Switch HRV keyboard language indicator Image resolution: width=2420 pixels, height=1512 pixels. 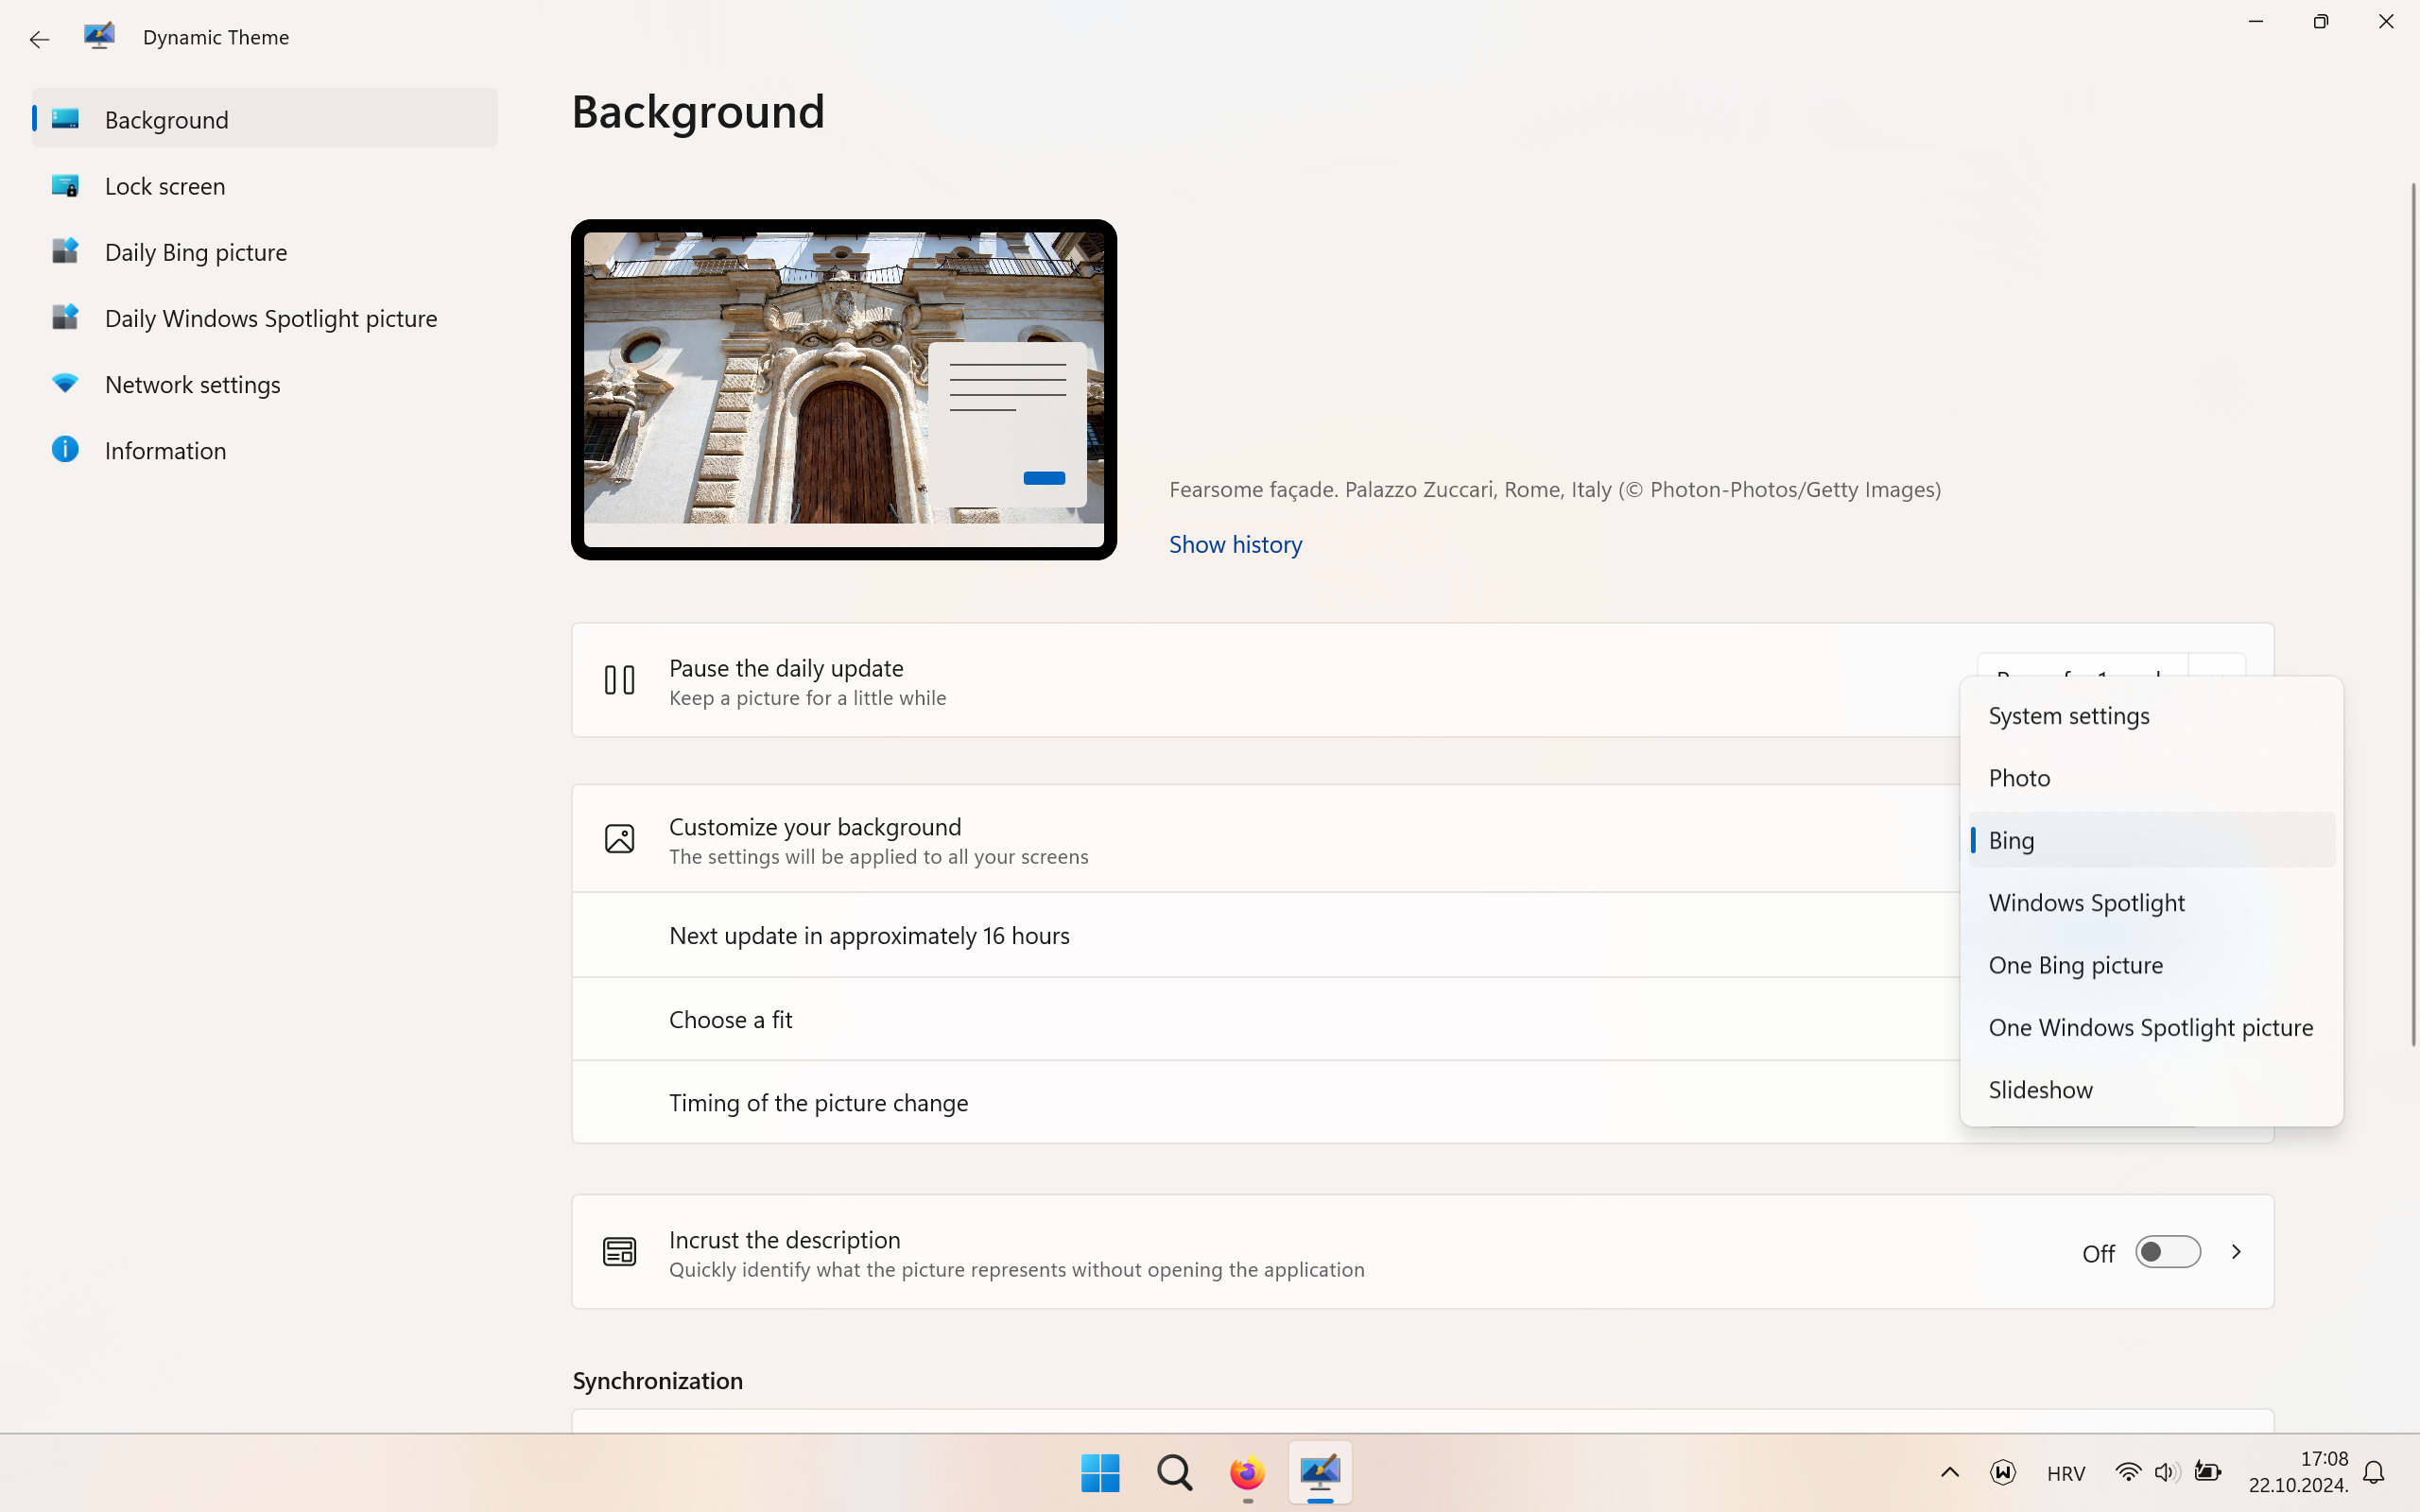(x=2066, y=1473)
